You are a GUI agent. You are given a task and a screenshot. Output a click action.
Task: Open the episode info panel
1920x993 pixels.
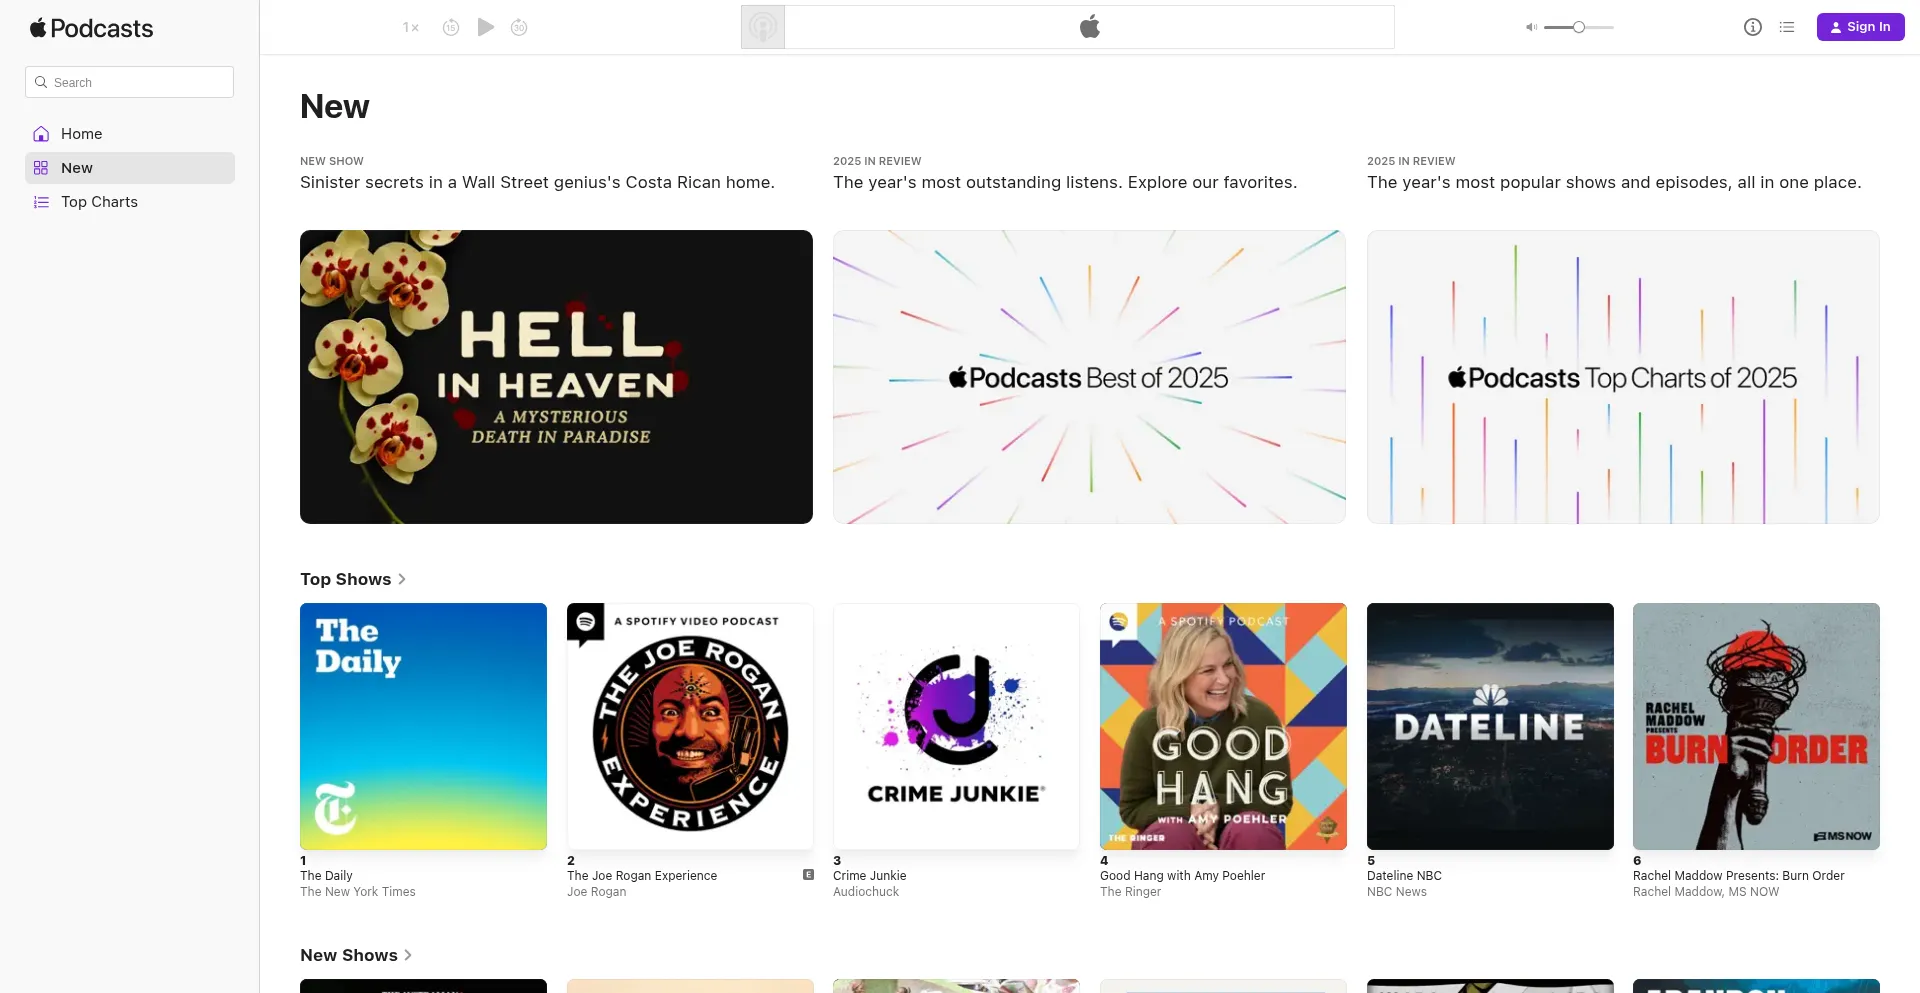1753,27
